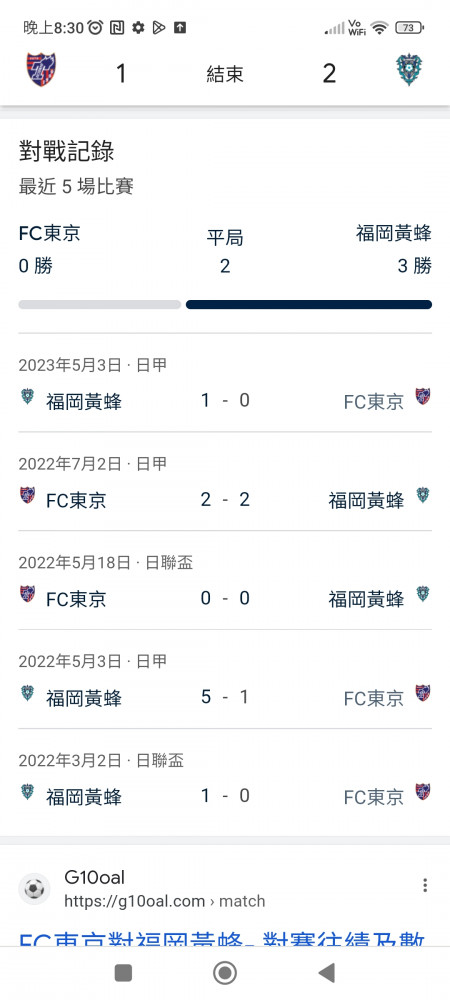Tap the Android home circle button
Screen dimensions: 450x1000
(x=224, y=973)
